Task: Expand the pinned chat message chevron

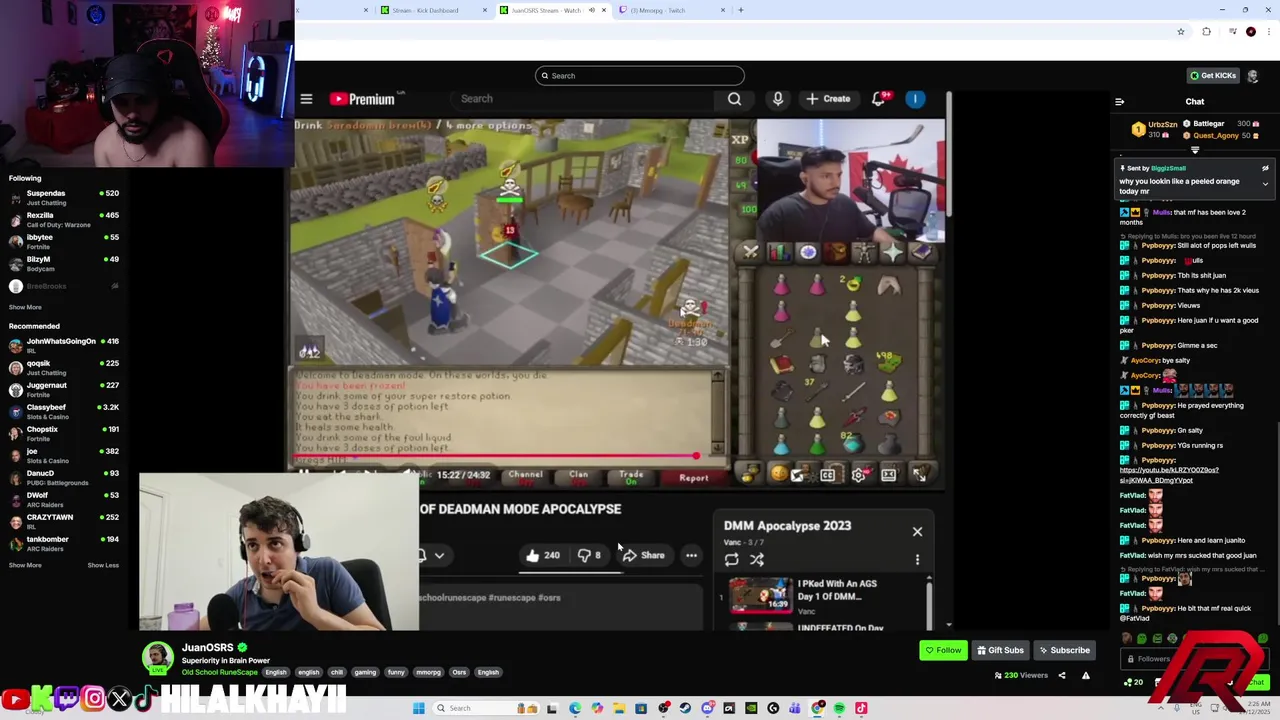Action: [x=1265, y=184]
